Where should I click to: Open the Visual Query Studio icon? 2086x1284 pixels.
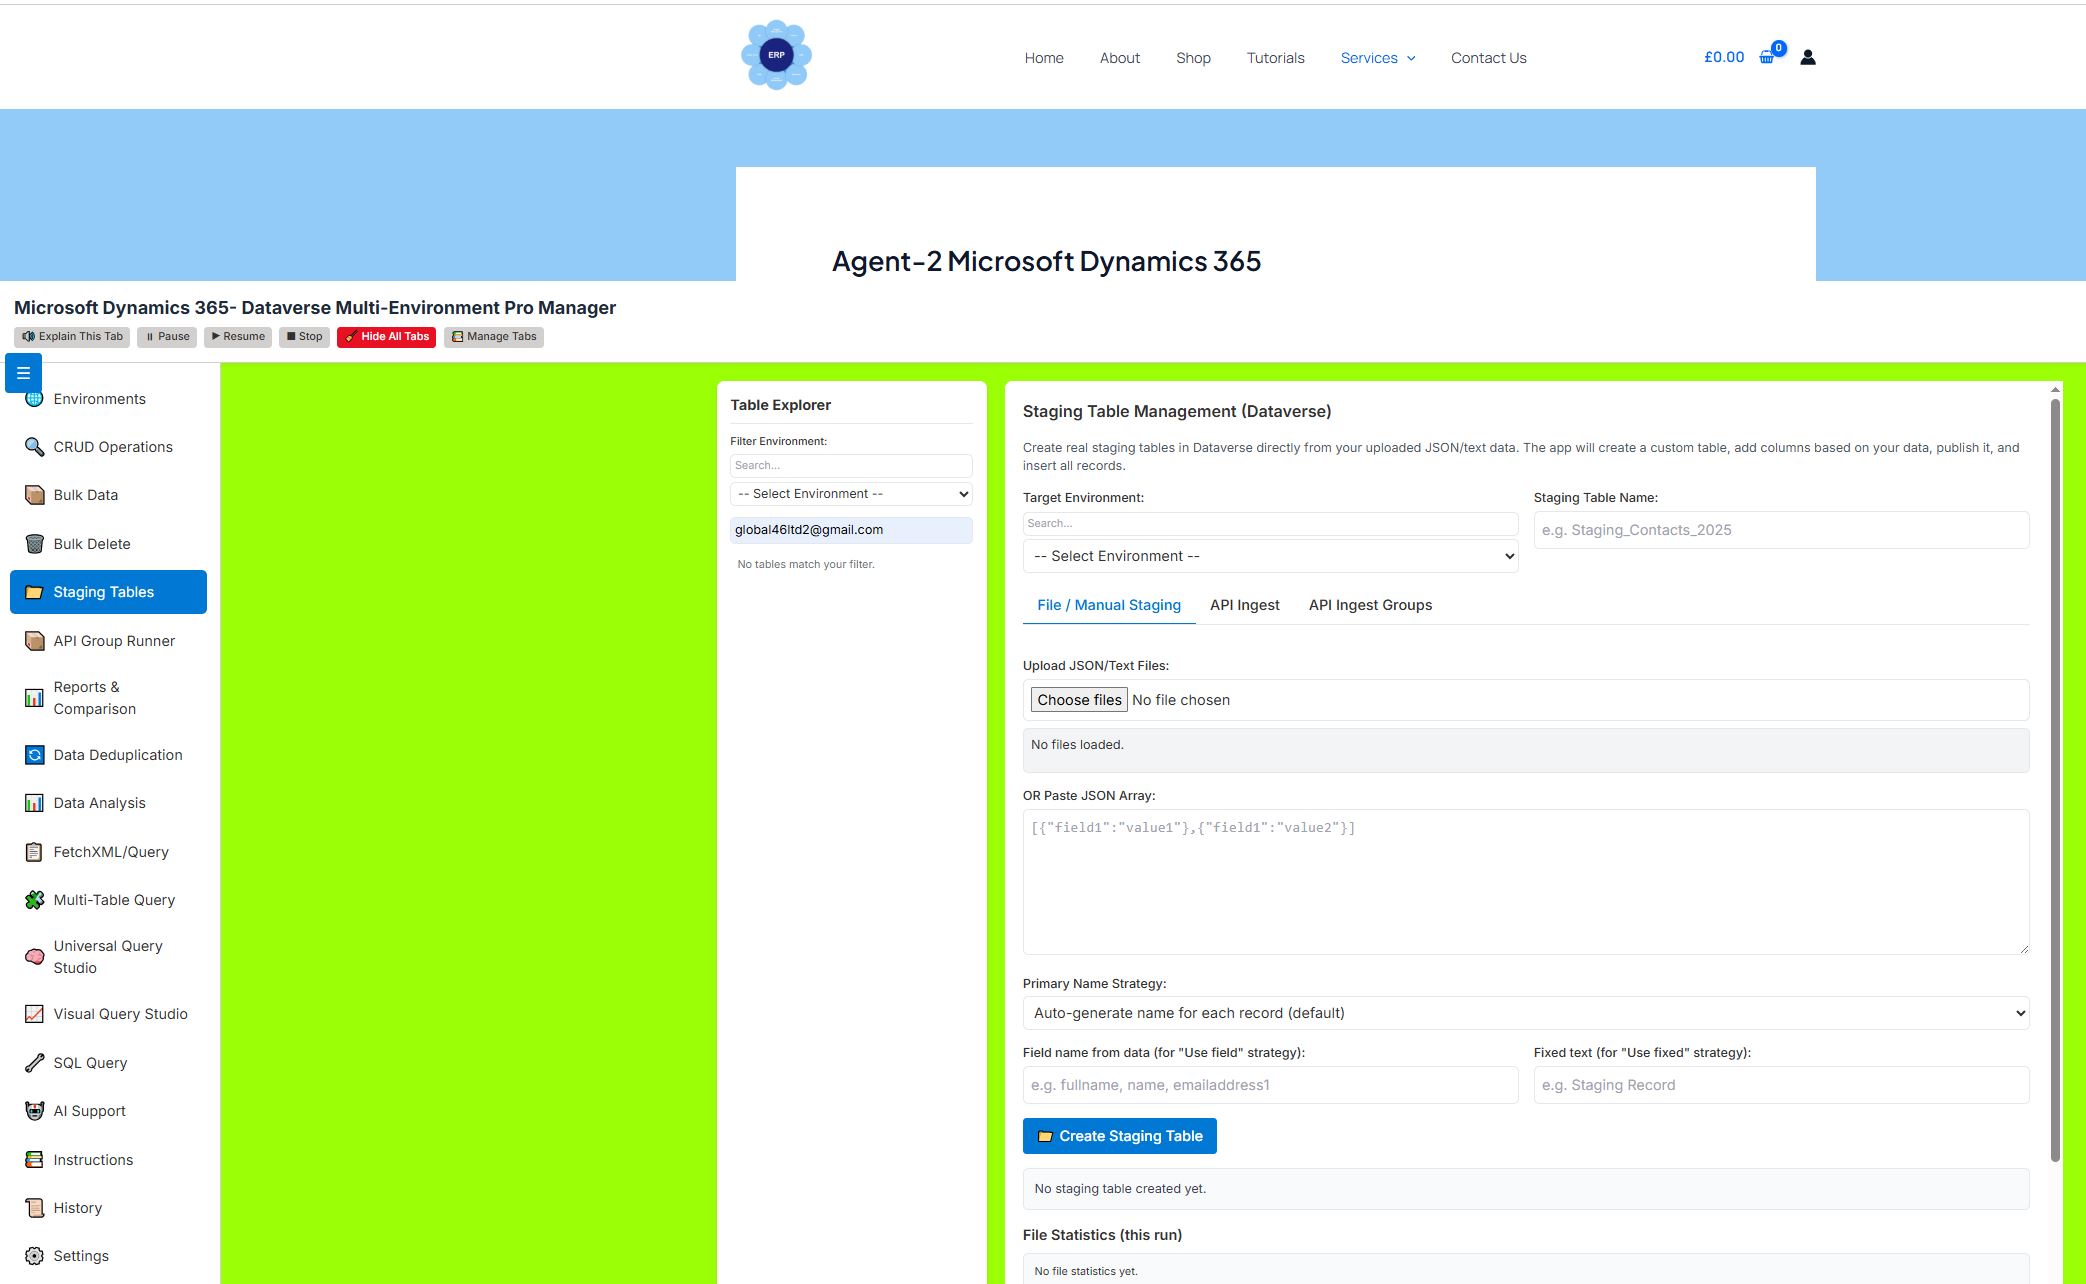point(35,1014)
